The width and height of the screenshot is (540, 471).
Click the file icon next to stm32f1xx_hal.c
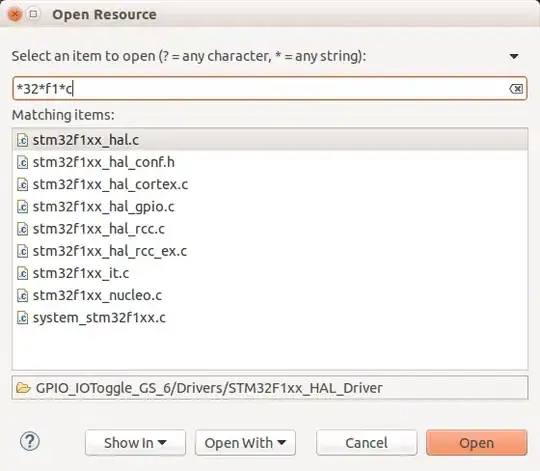click(23, 140)
